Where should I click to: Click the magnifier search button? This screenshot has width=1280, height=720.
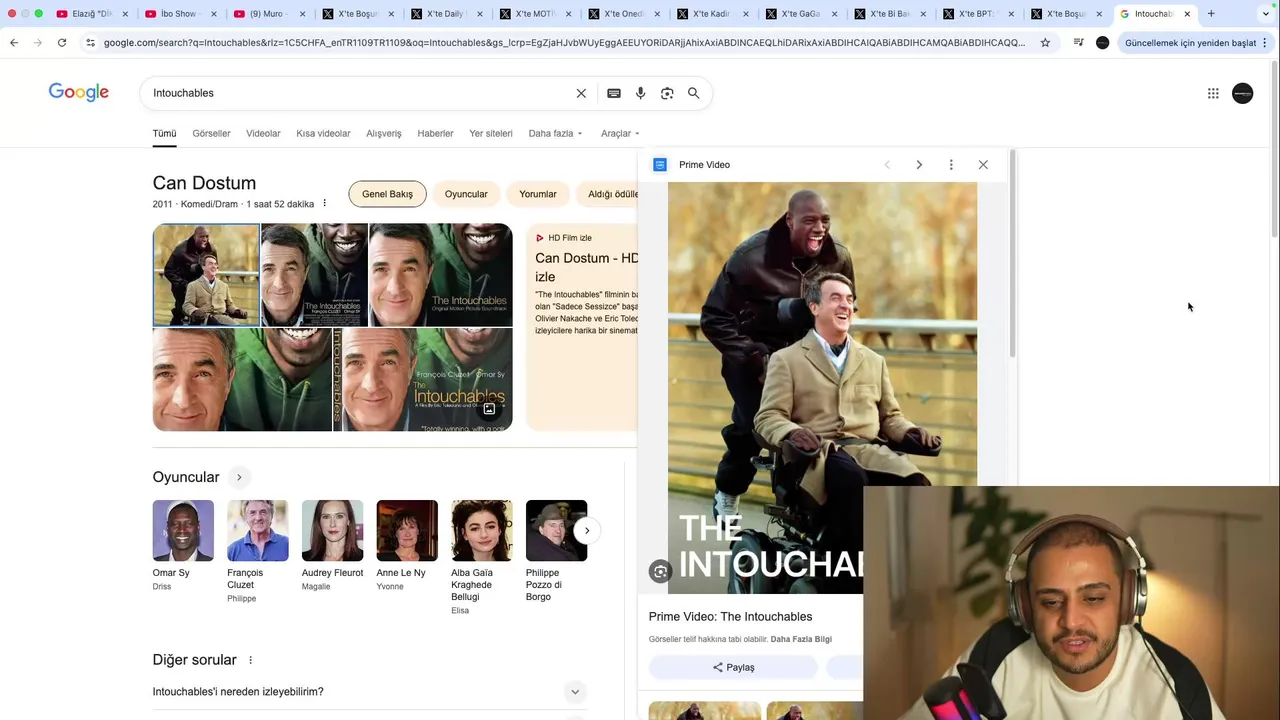(694, 93)
